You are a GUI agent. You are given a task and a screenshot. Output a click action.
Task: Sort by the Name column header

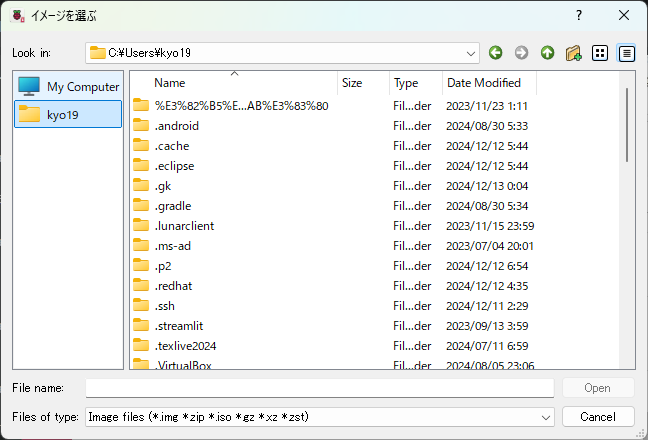coord(234,83)
